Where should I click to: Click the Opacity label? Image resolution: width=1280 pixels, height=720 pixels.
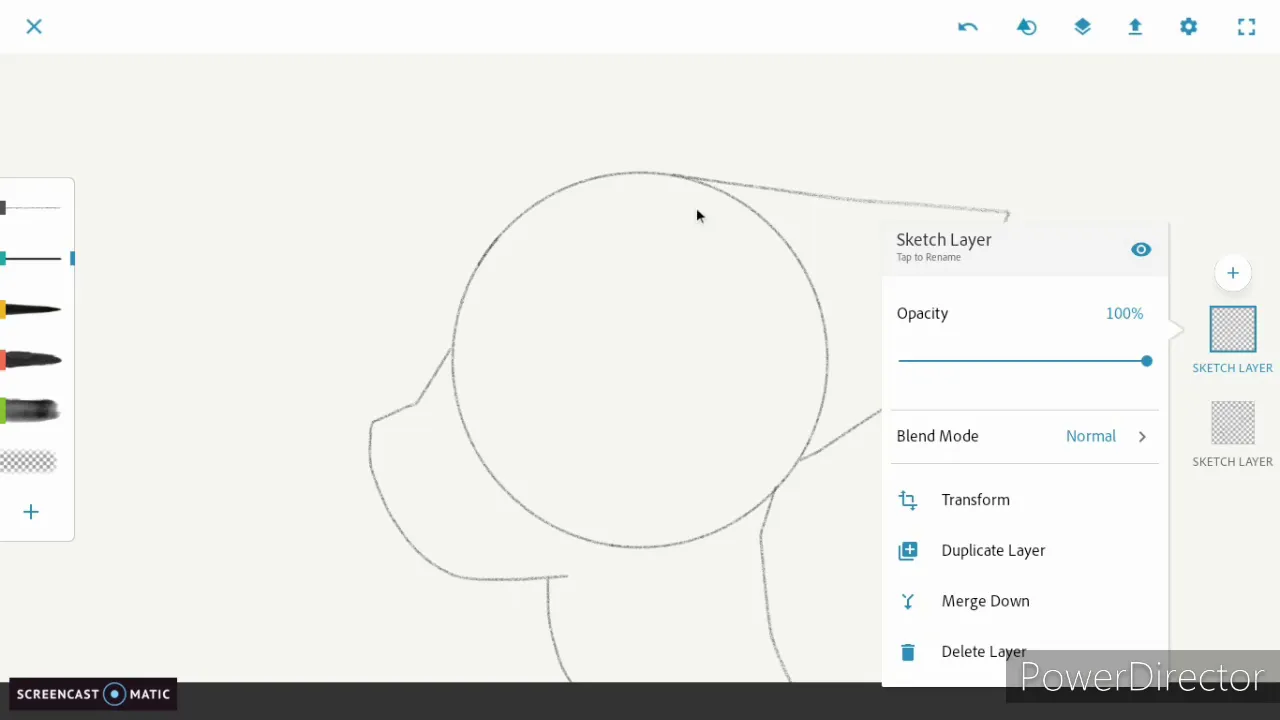tap(922, 314)
